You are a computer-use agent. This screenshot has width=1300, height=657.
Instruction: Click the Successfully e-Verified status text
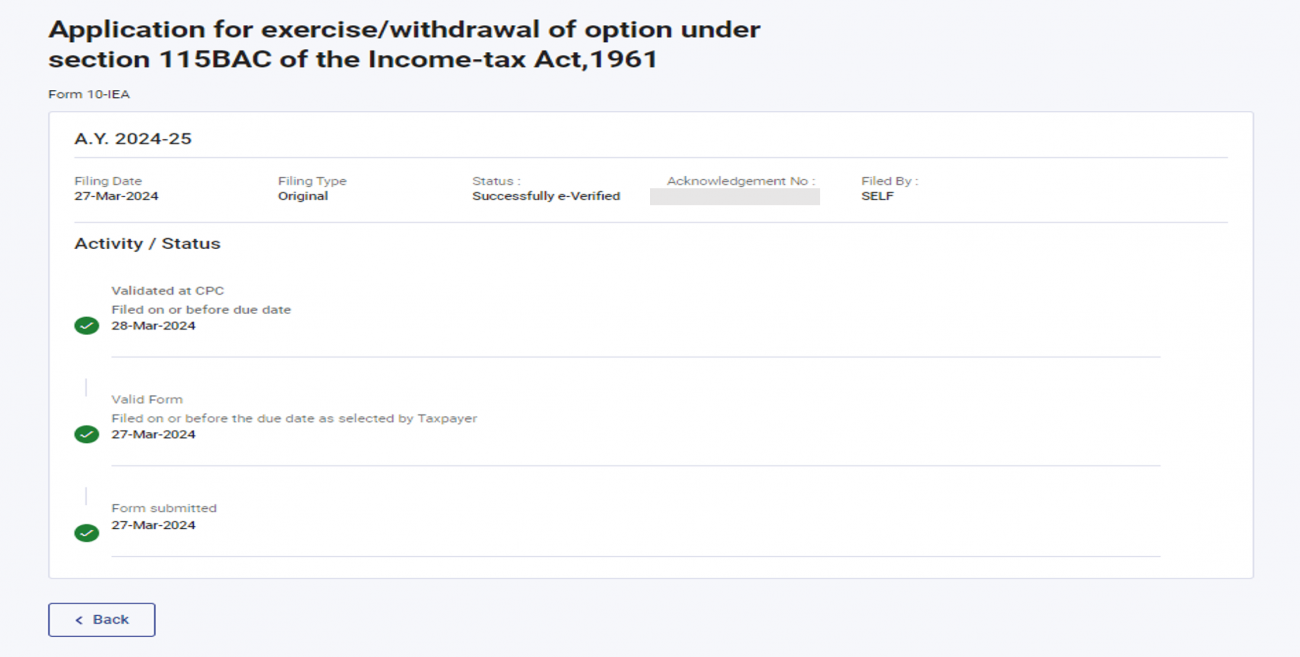[546, 196]
